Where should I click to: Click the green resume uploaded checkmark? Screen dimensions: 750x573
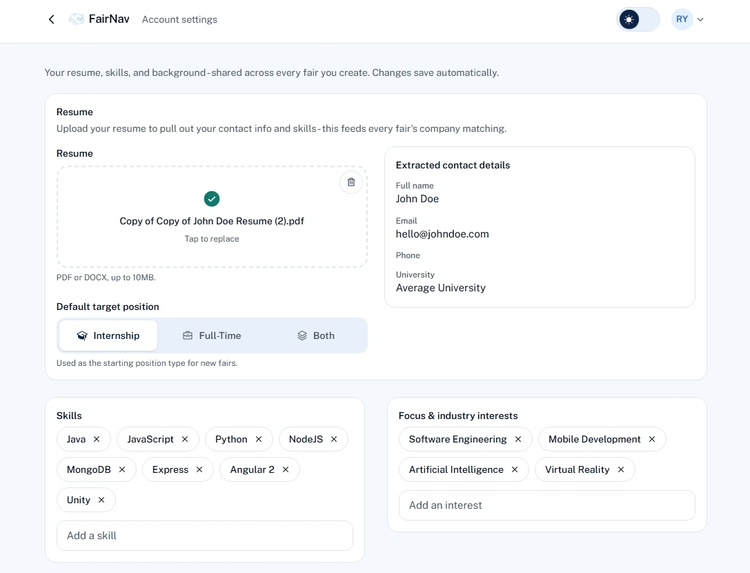tap(211, 198)
